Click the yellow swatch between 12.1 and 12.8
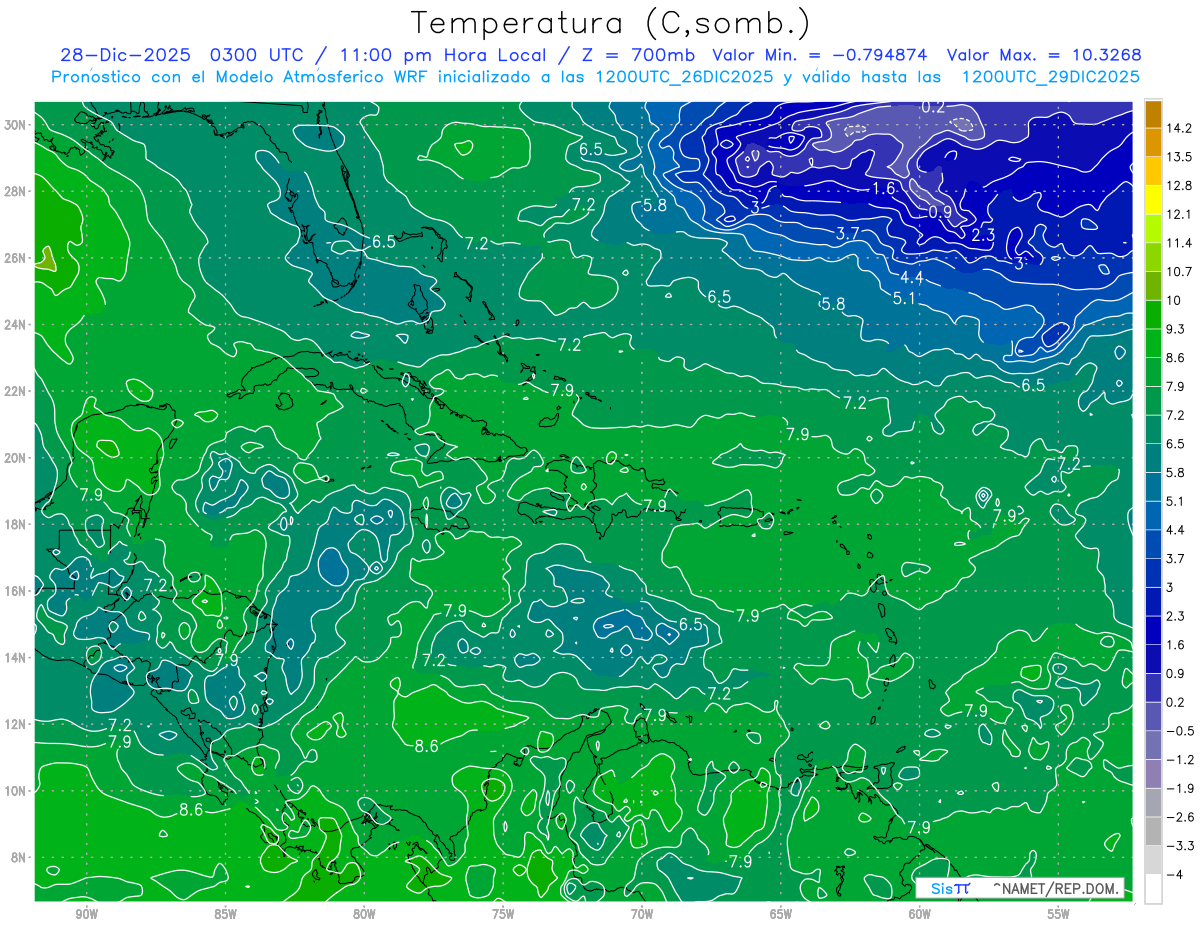1200x927 pixels. coord(1152,200)
